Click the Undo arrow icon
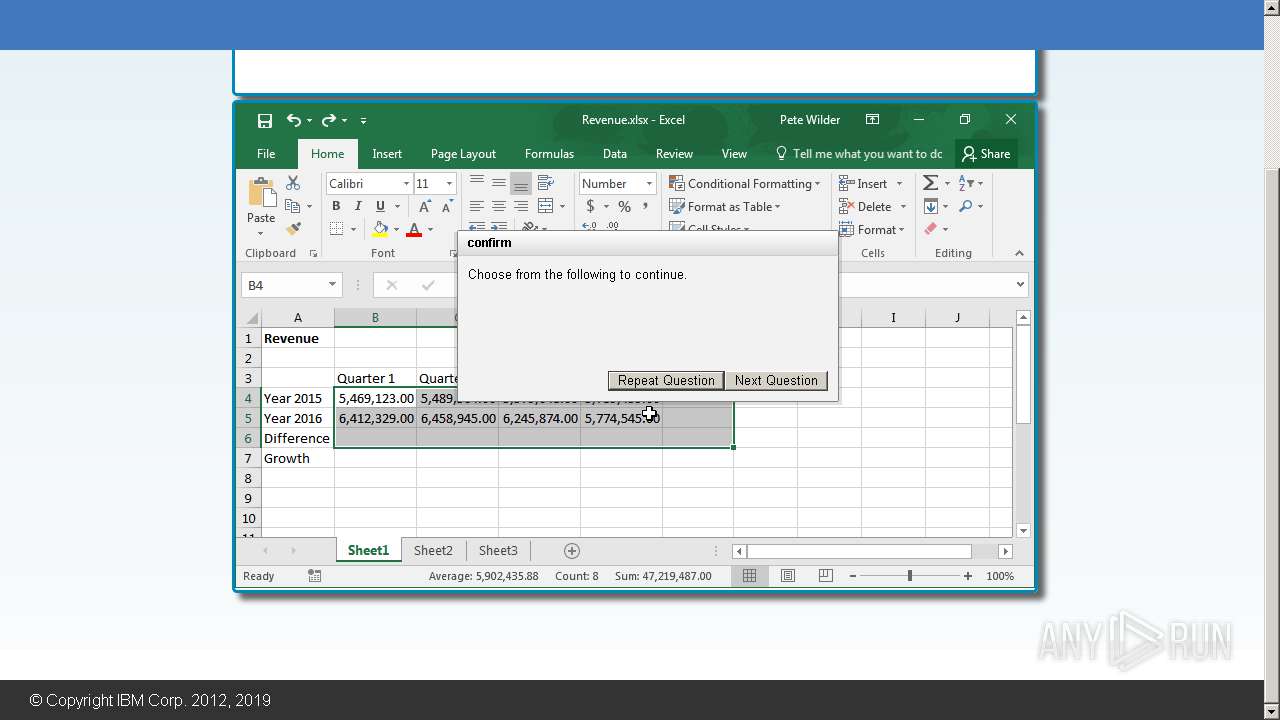Viewport: 1280px width, 720px height. [x=293, y=120]
